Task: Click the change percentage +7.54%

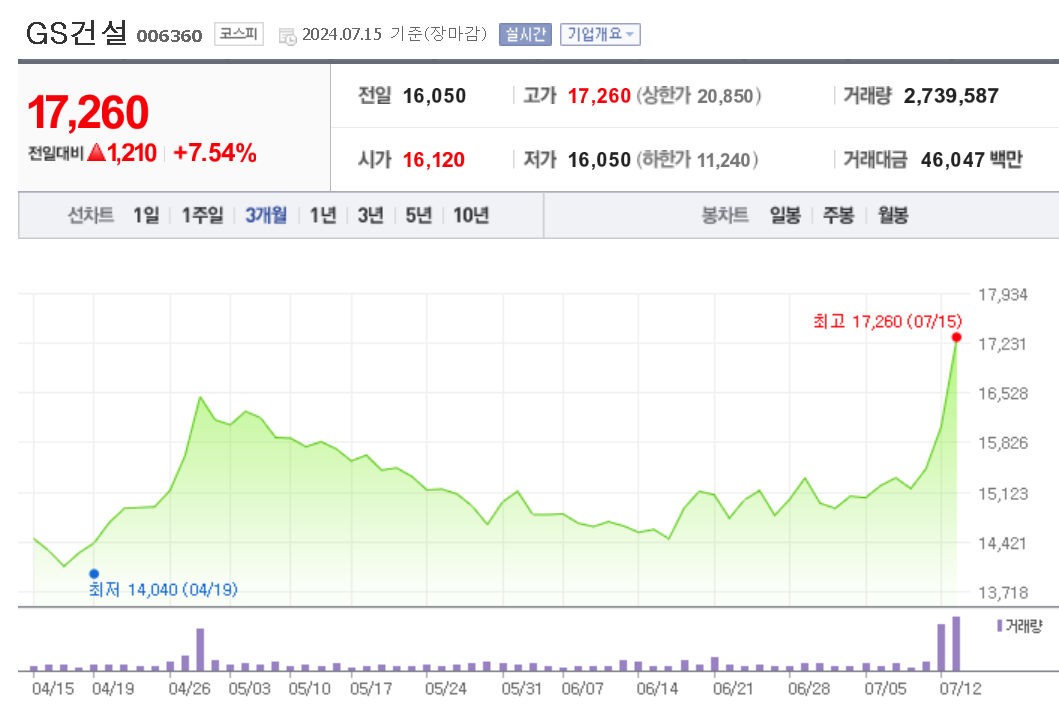Action: click(x=215, y=153)
